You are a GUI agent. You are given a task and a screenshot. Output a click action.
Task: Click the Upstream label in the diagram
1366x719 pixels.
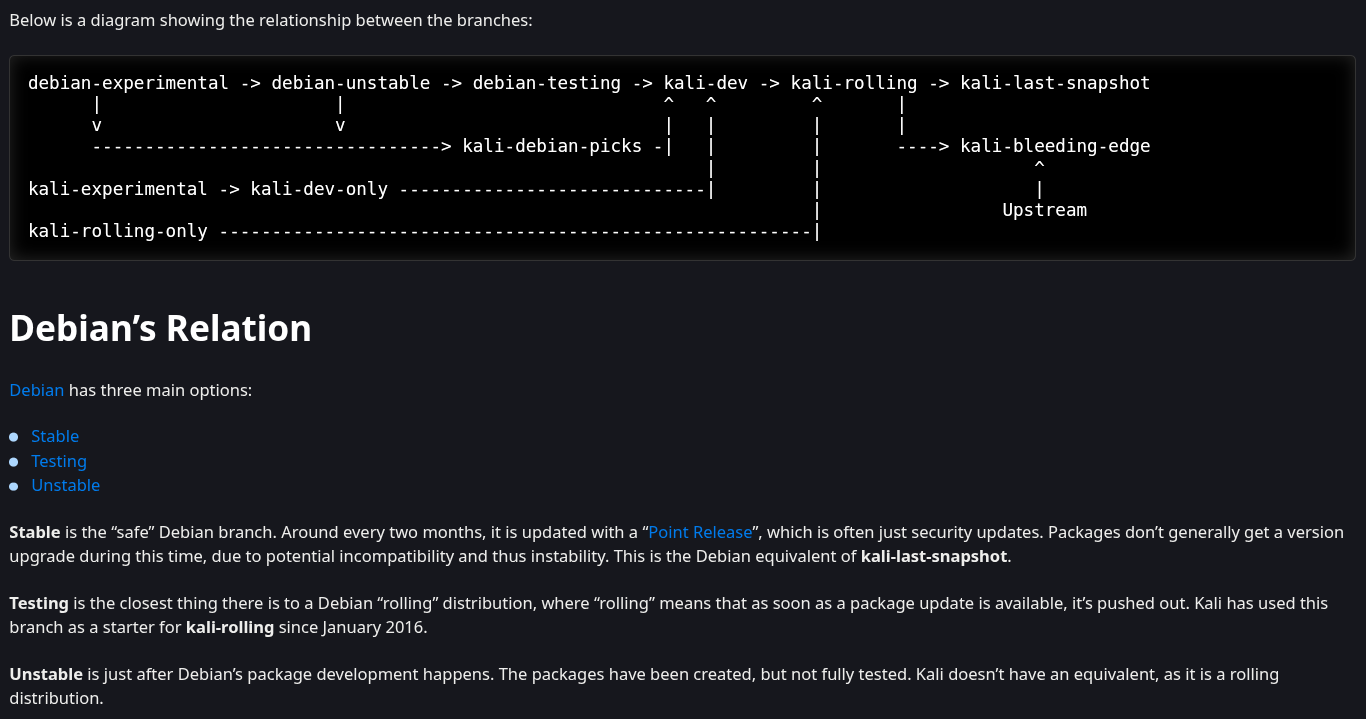pos(1044,210)
